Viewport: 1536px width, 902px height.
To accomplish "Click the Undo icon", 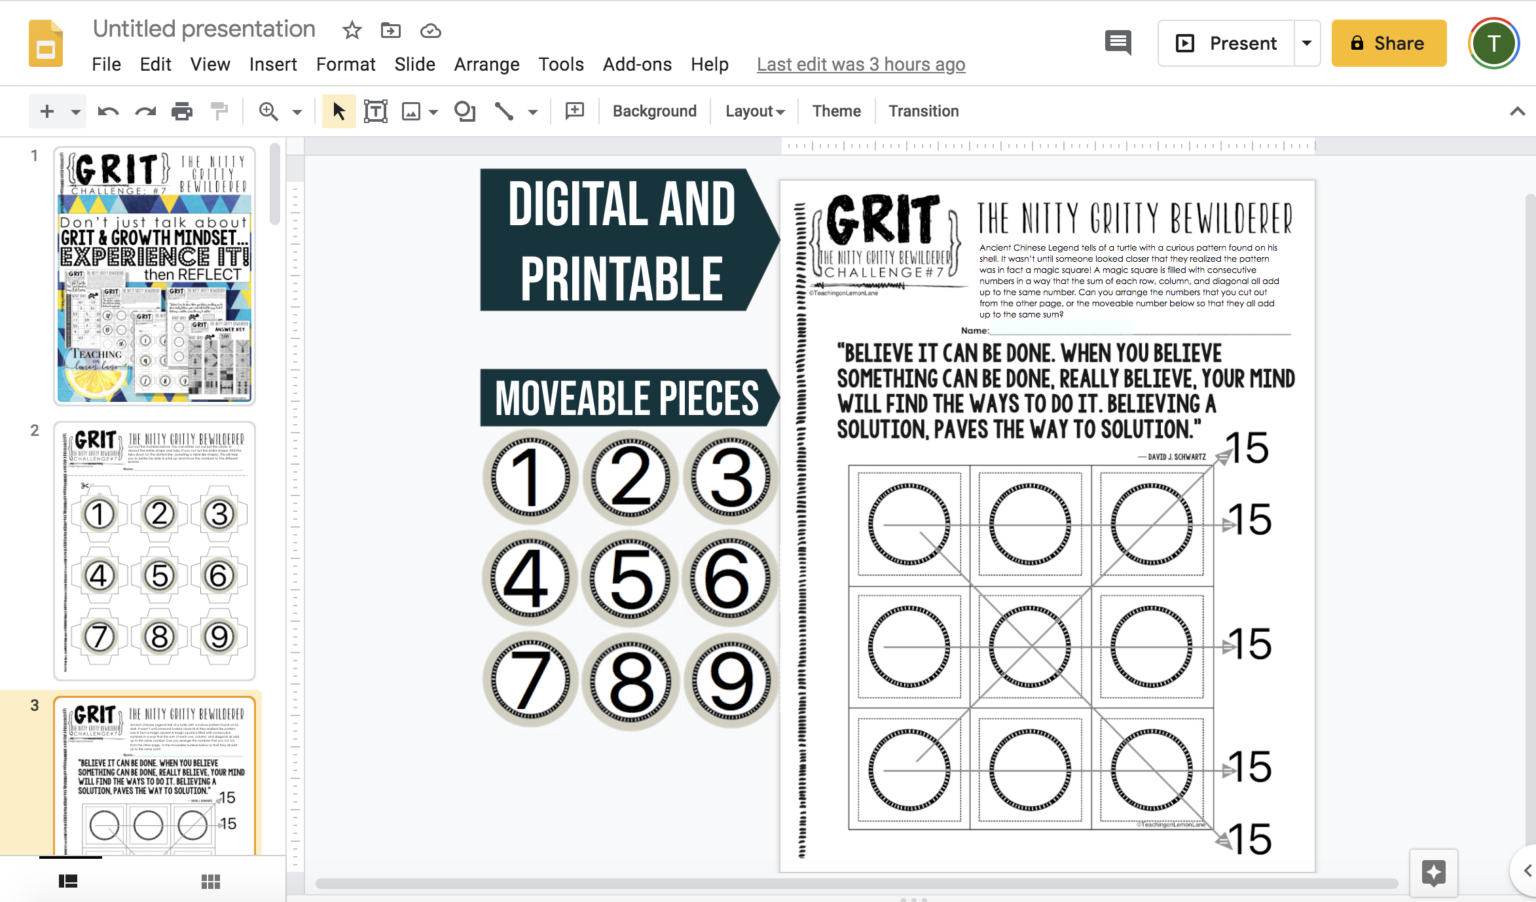I will coord(108,111).
